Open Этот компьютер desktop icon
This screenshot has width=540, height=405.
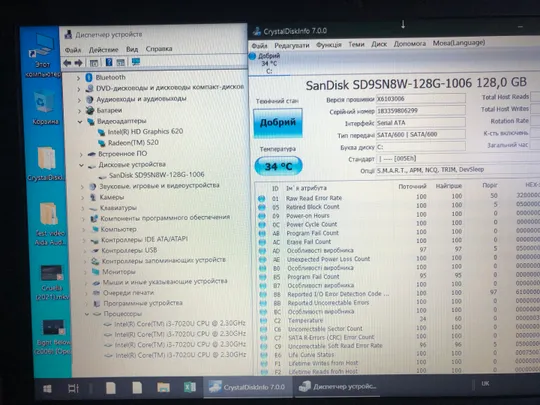click(43, 55)
